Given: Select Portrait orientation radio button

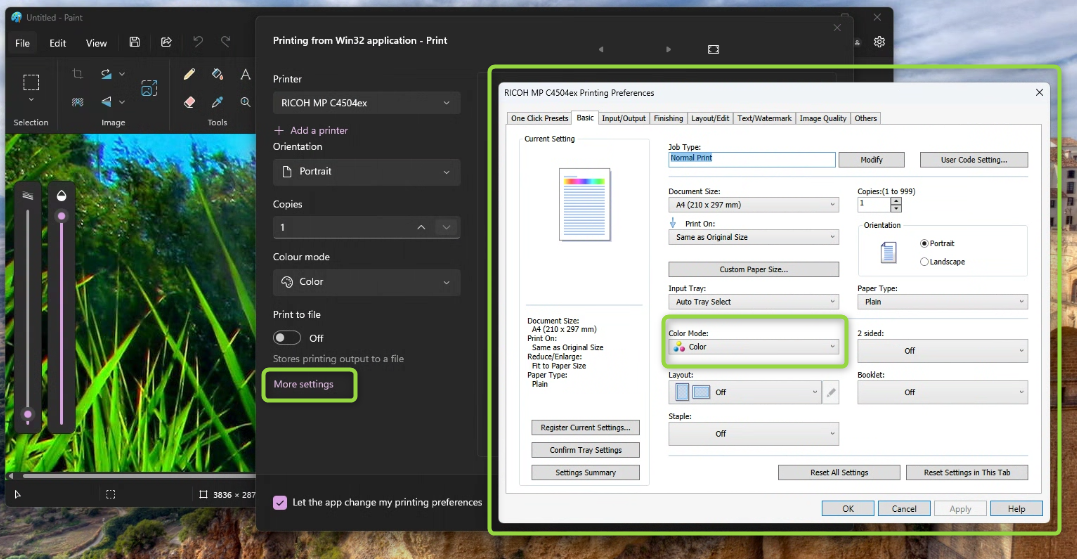Looking at the screenshot, I should (x=924, y=243).
